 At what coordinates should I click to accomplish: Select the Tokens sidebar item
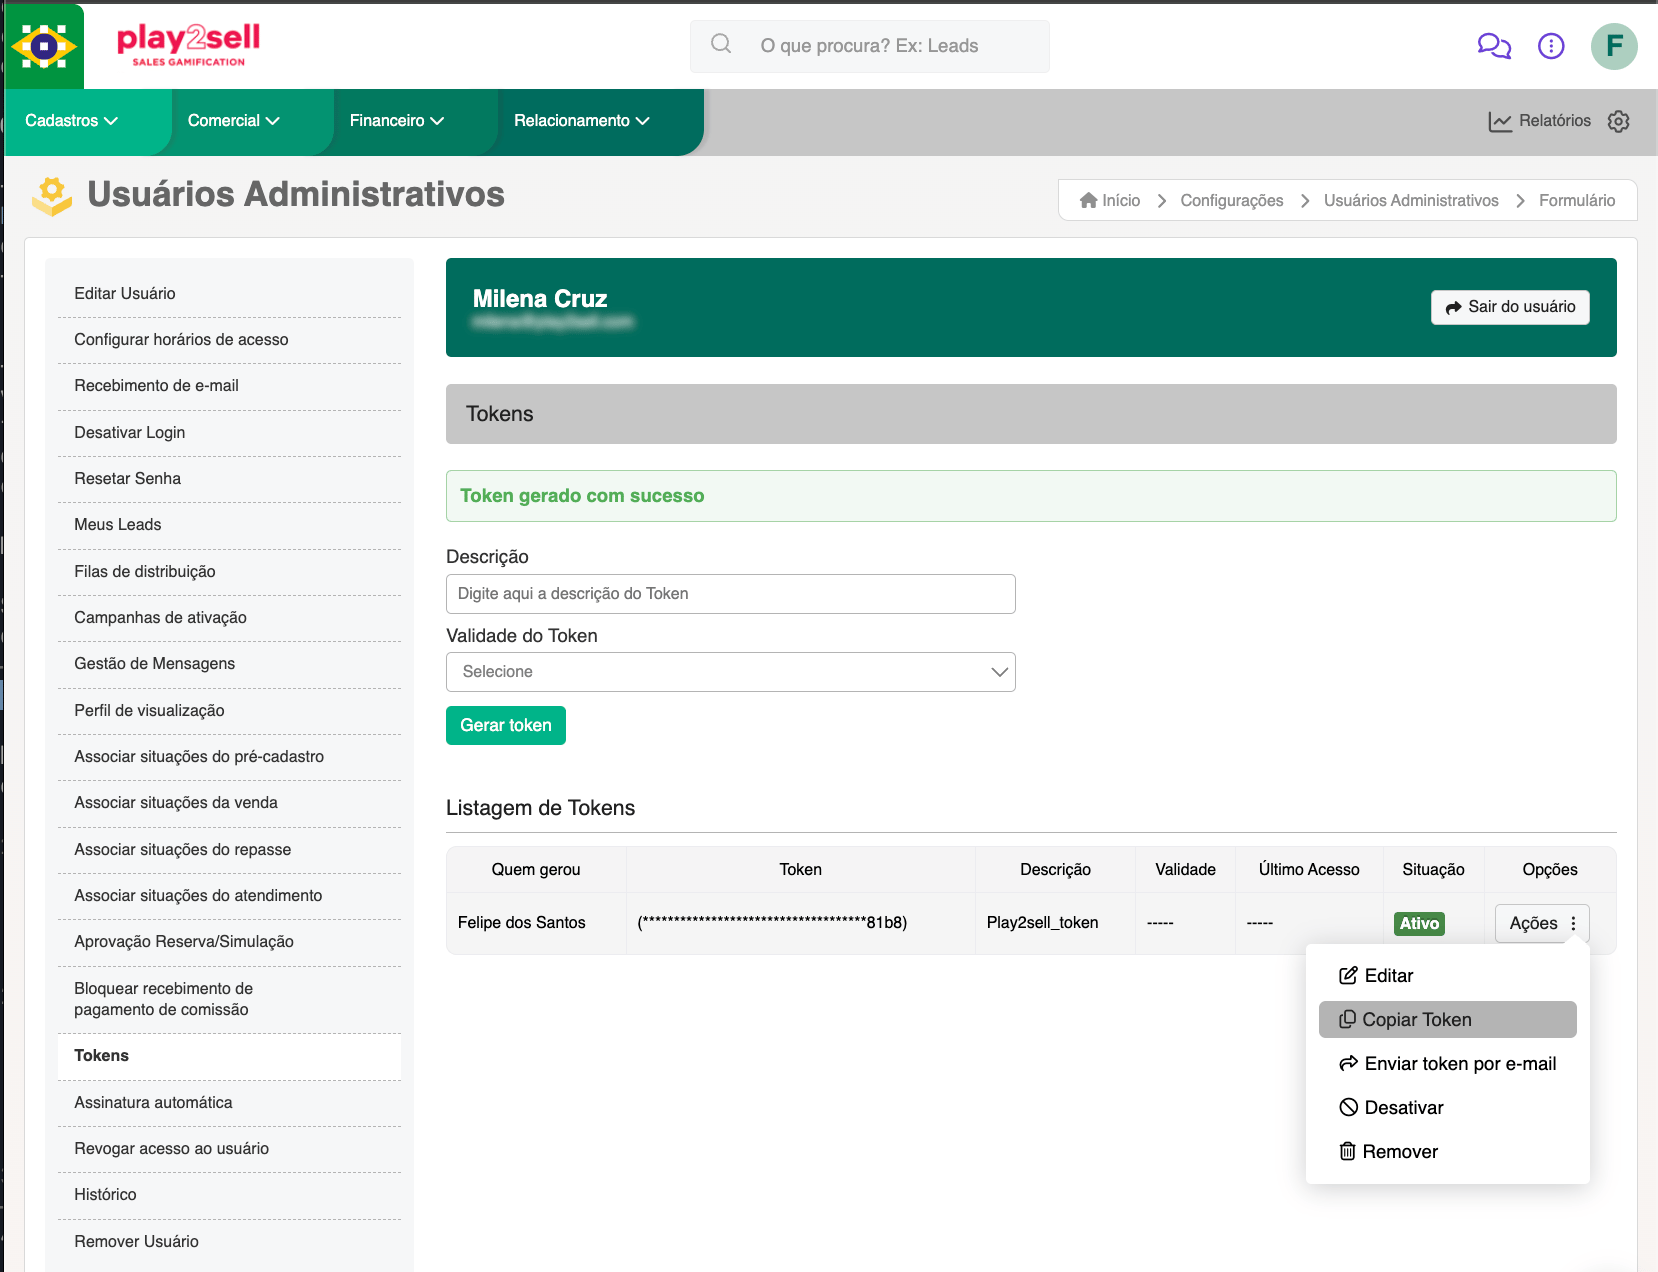click(229, 1056)
